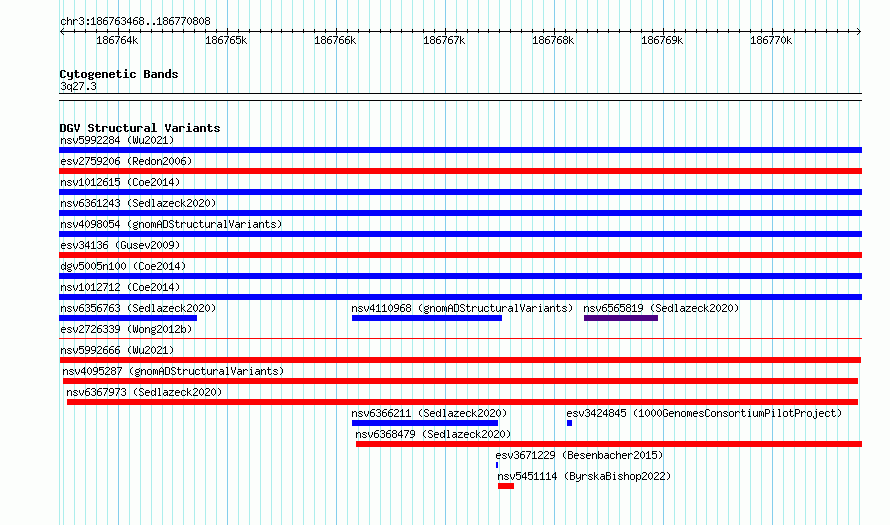Viewport: 890px width, 525px height.
Task: Click the blue bar under dgv5005n100
Action: (460, 276)
